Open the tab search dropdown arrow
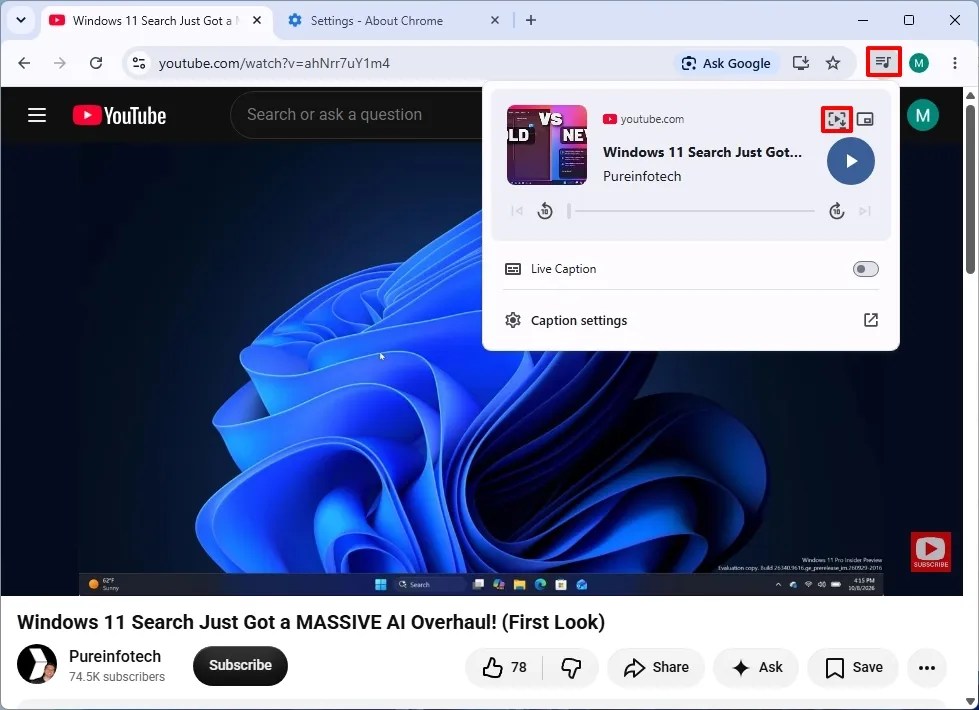 pos(21,20)
